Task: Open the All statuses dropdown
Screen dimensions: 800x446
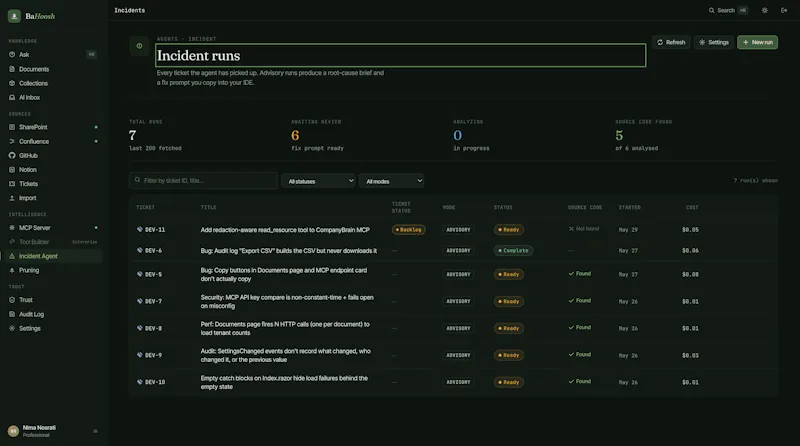Action: [x=318, y=181]
